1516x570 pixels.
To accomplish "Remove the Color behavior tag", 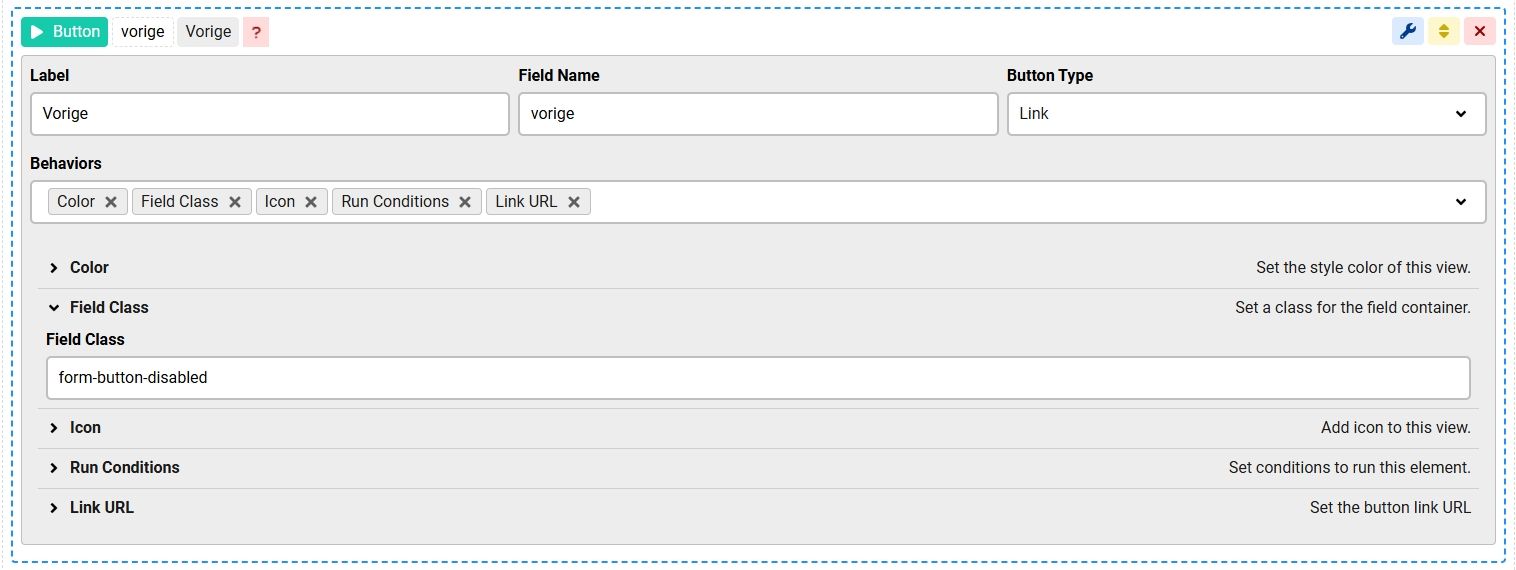I will click(111, 202).
